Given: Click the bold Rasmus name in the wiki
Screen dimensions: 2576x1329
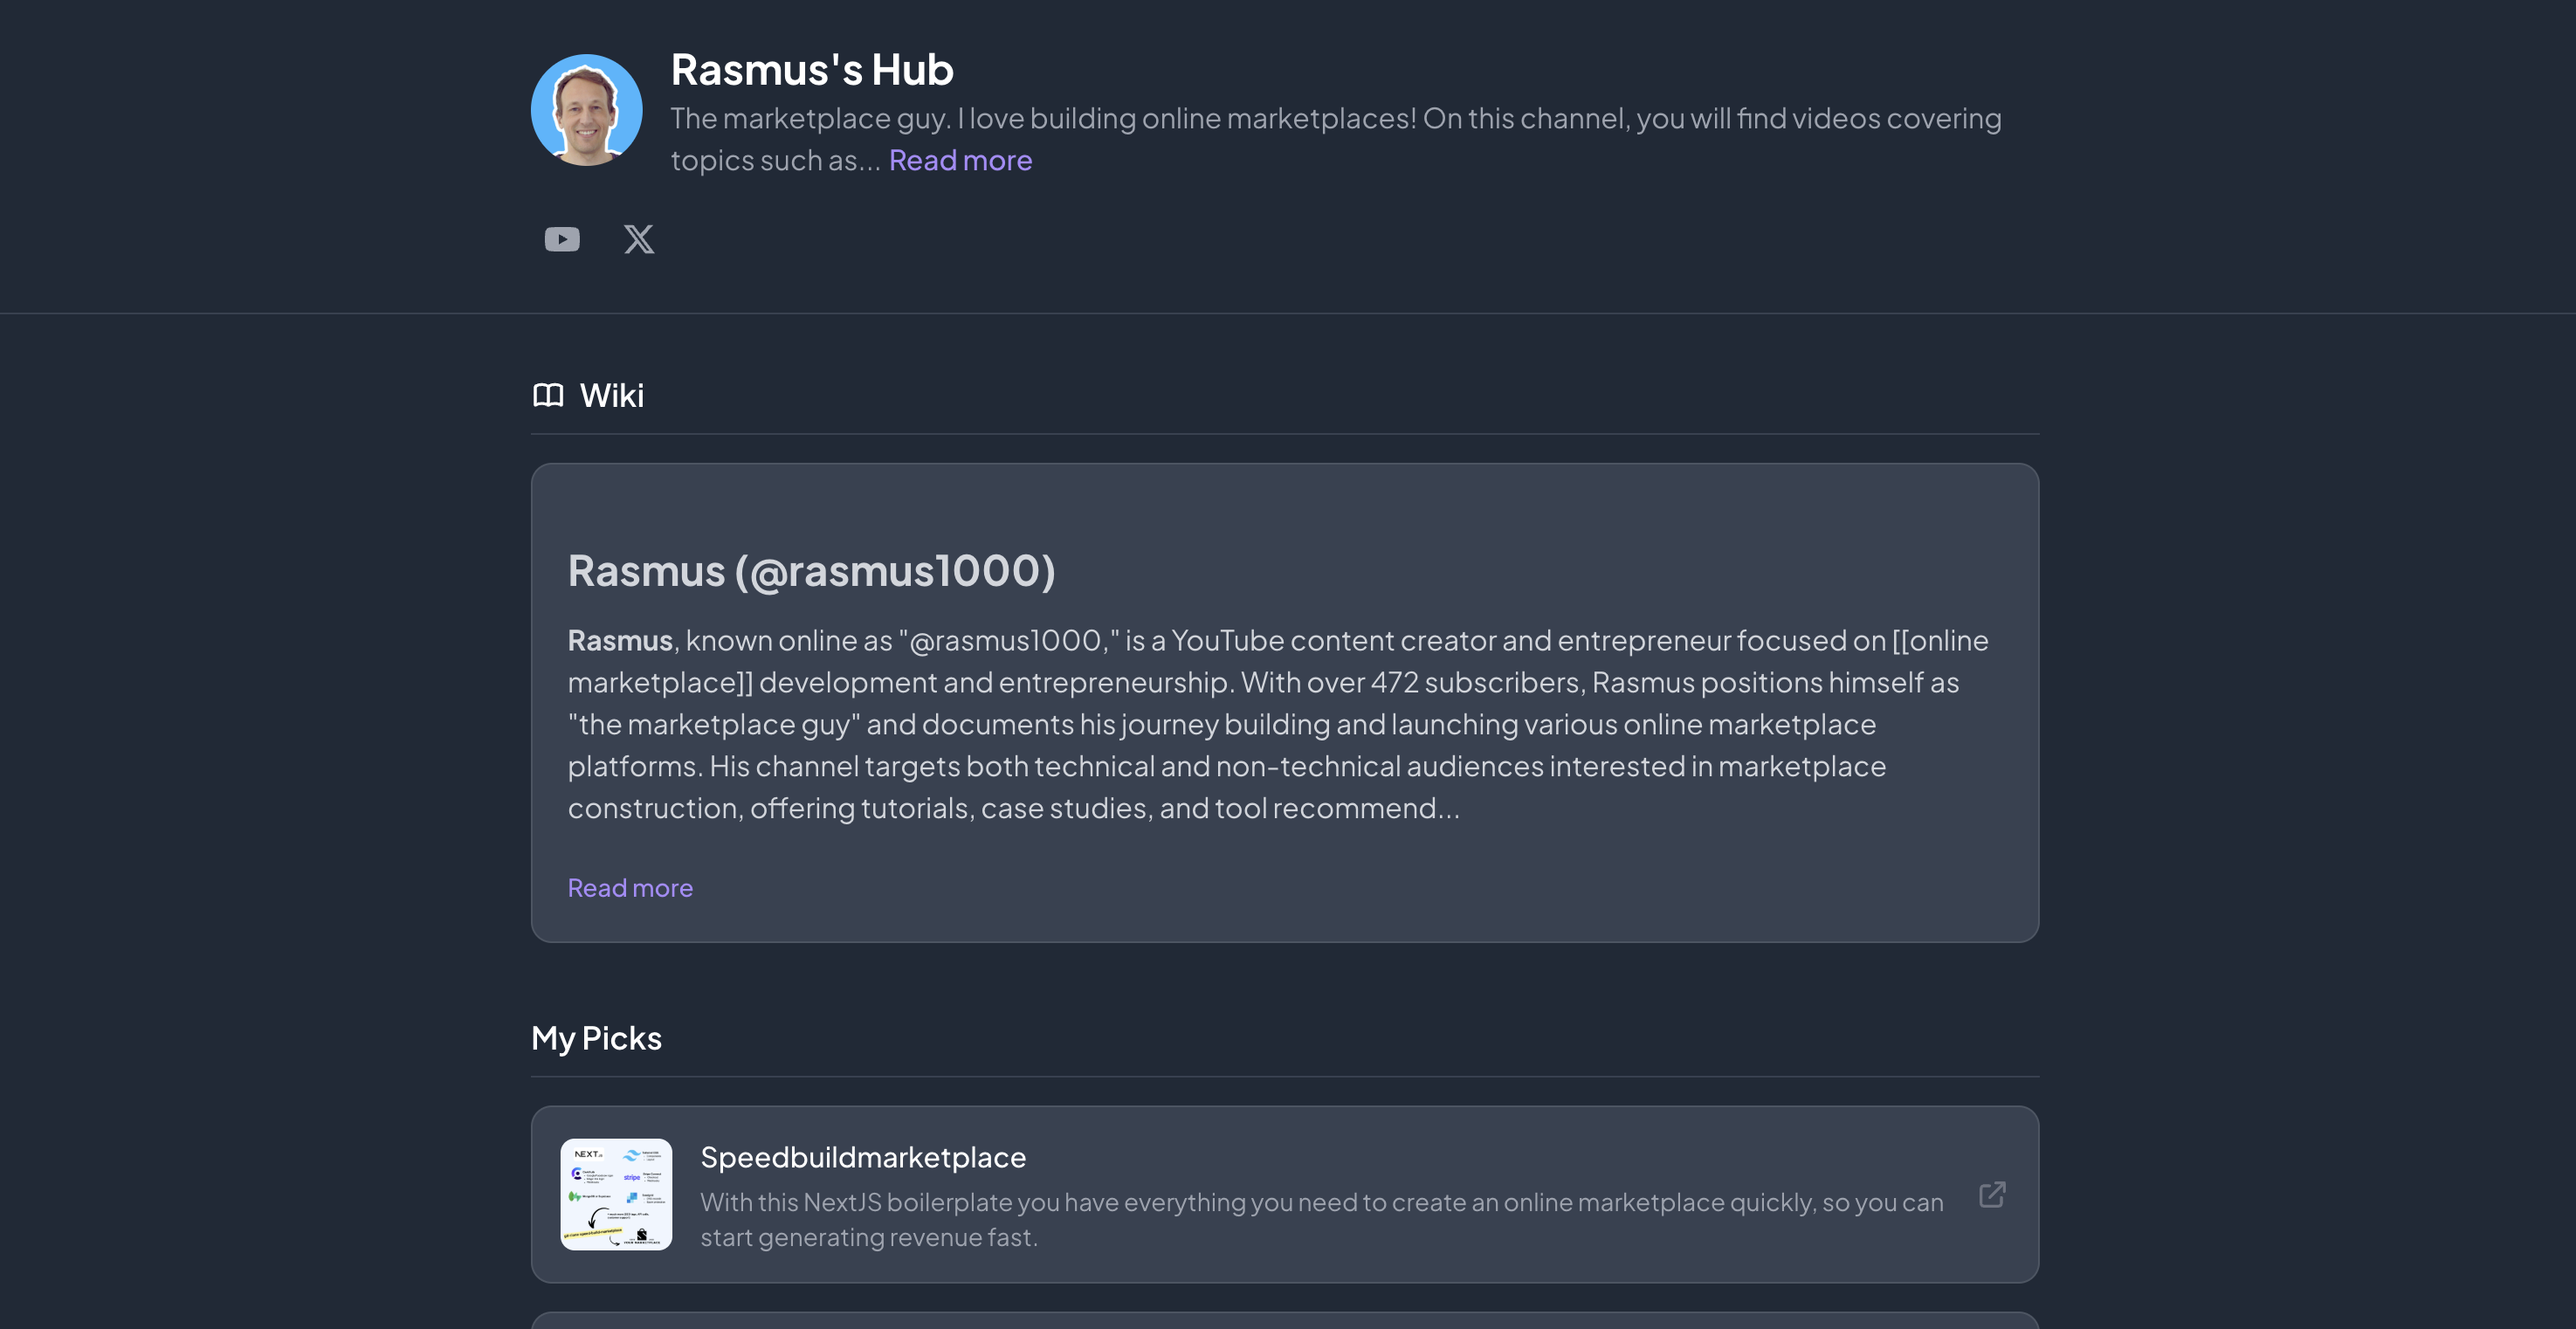Looking at the screenshot, I should click(x=620, y=641).
